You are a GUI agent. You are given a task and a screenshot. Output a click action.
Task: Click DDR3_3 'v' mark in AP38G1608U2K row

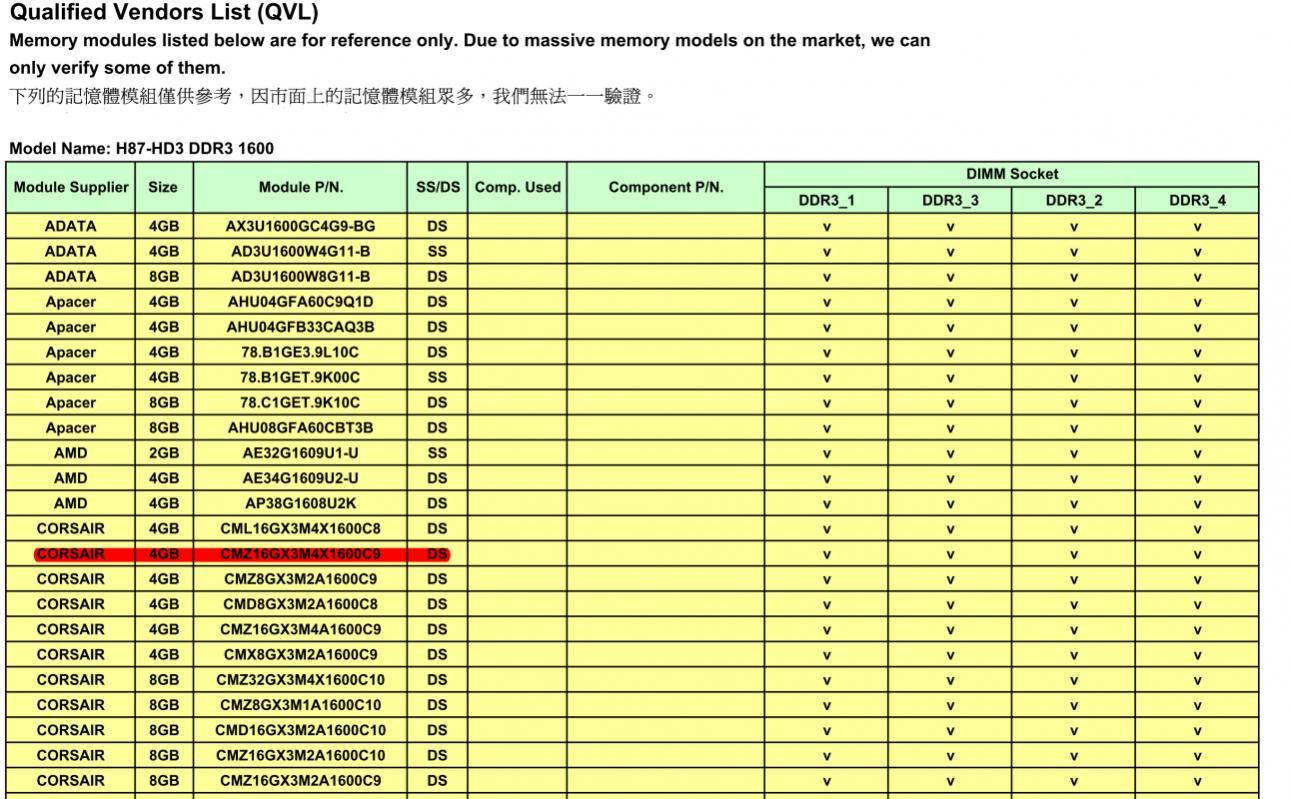[x=950, y=504]
